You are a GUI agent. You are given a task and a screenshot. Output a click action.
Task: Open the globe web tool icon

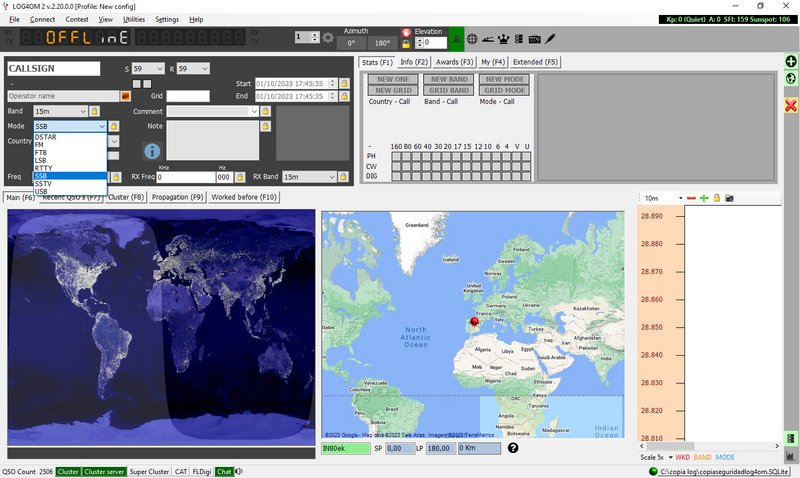pyautogui.click(x=472, y=39)
